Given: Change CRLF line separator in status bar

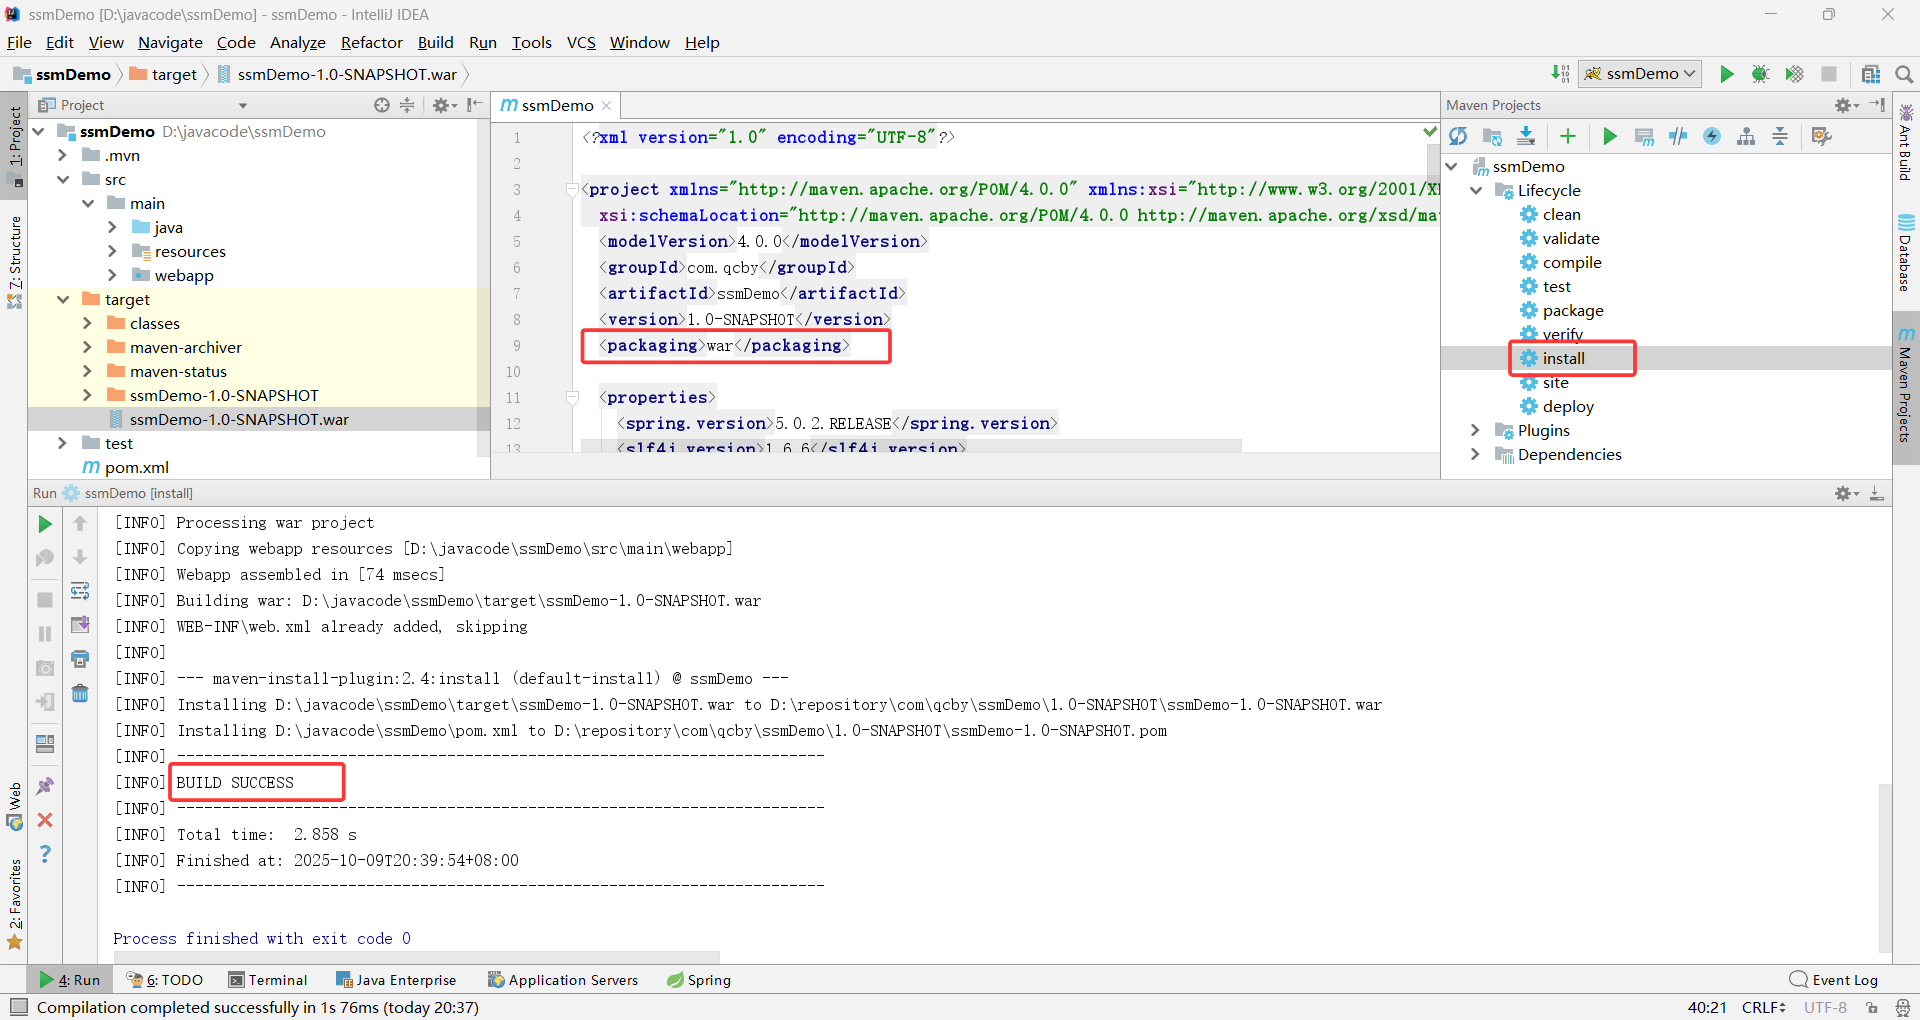Looking at the screenshot, I should [x=1764, y=1007].
